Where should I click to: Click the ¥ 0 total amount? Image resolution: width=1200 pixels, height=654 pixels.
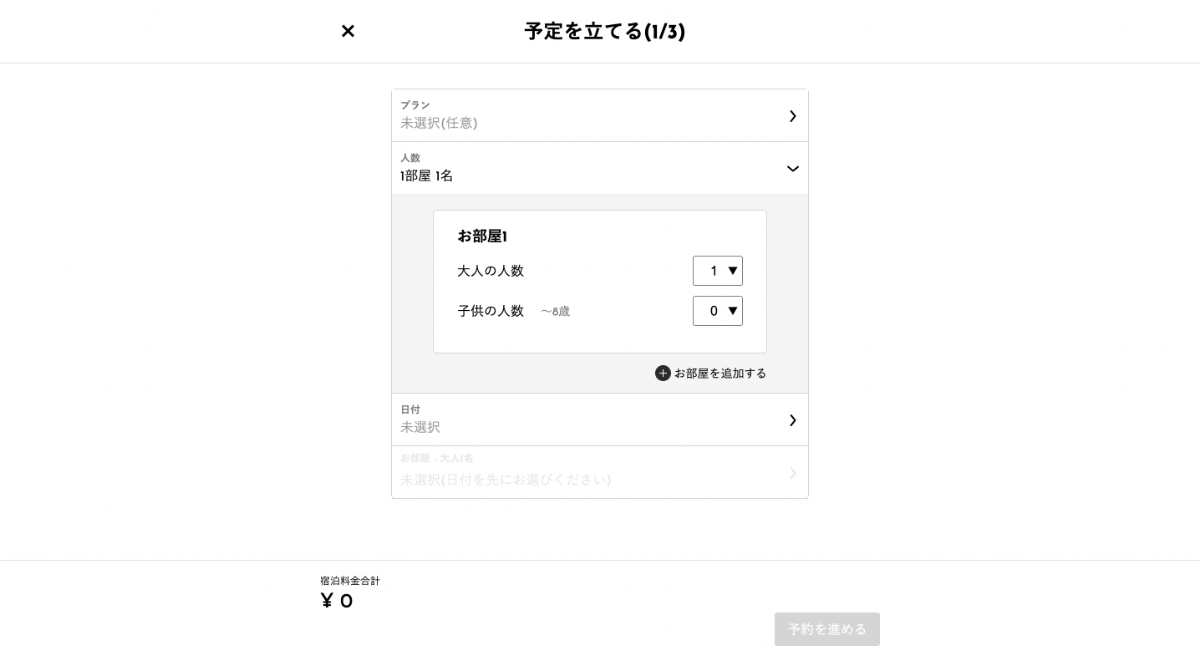[x=336, y=601]
